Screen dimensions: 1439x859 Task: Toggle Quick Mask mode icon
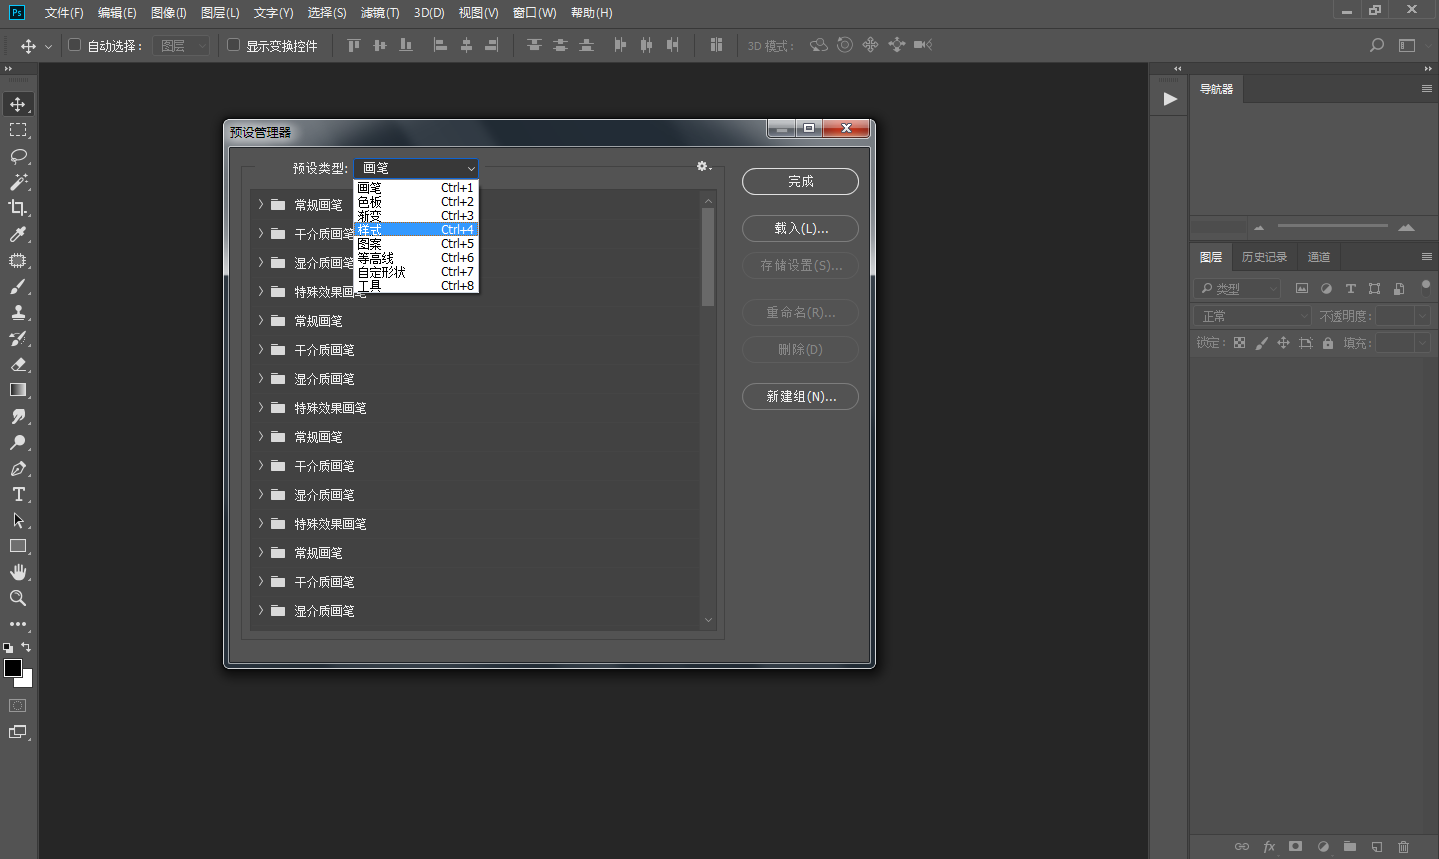coord(18,706)
